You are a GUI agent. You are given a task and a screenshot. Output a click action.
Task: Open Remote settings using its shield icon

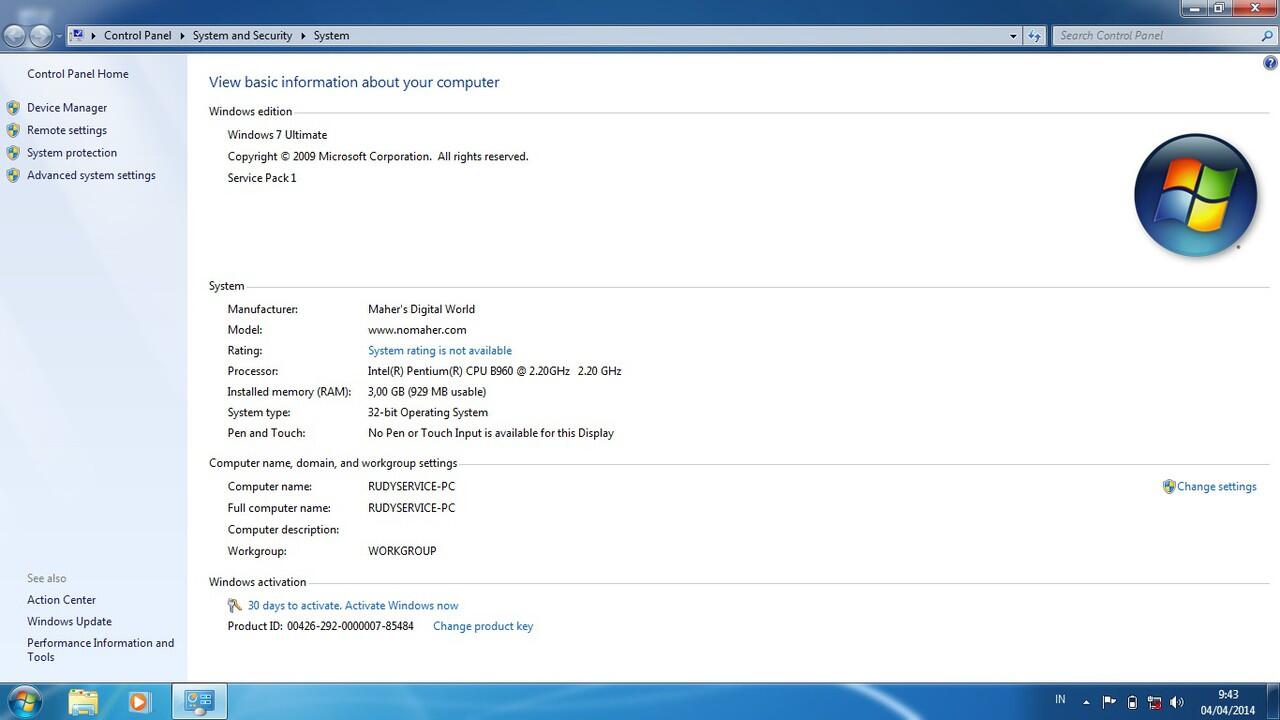tap(13, 130)
